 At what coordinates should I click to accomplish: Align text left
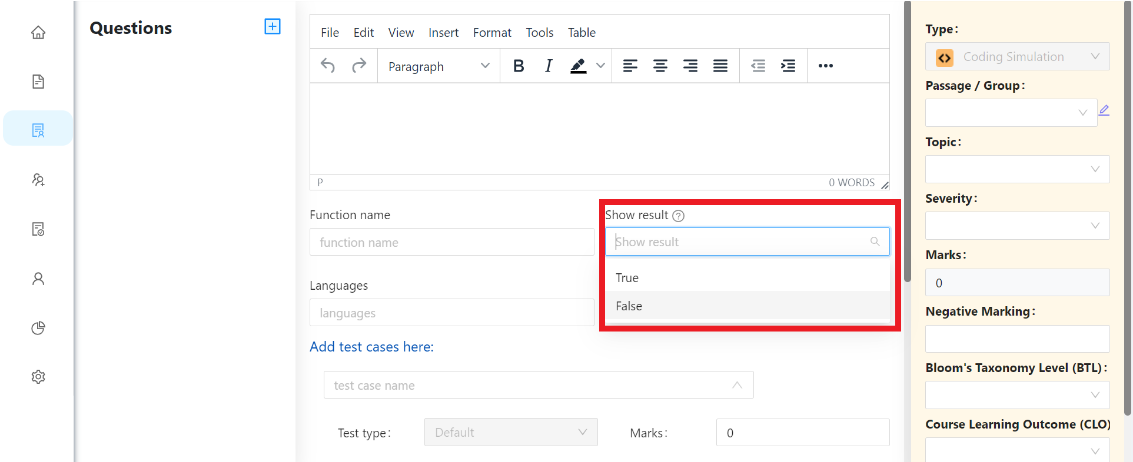(630, 66)
